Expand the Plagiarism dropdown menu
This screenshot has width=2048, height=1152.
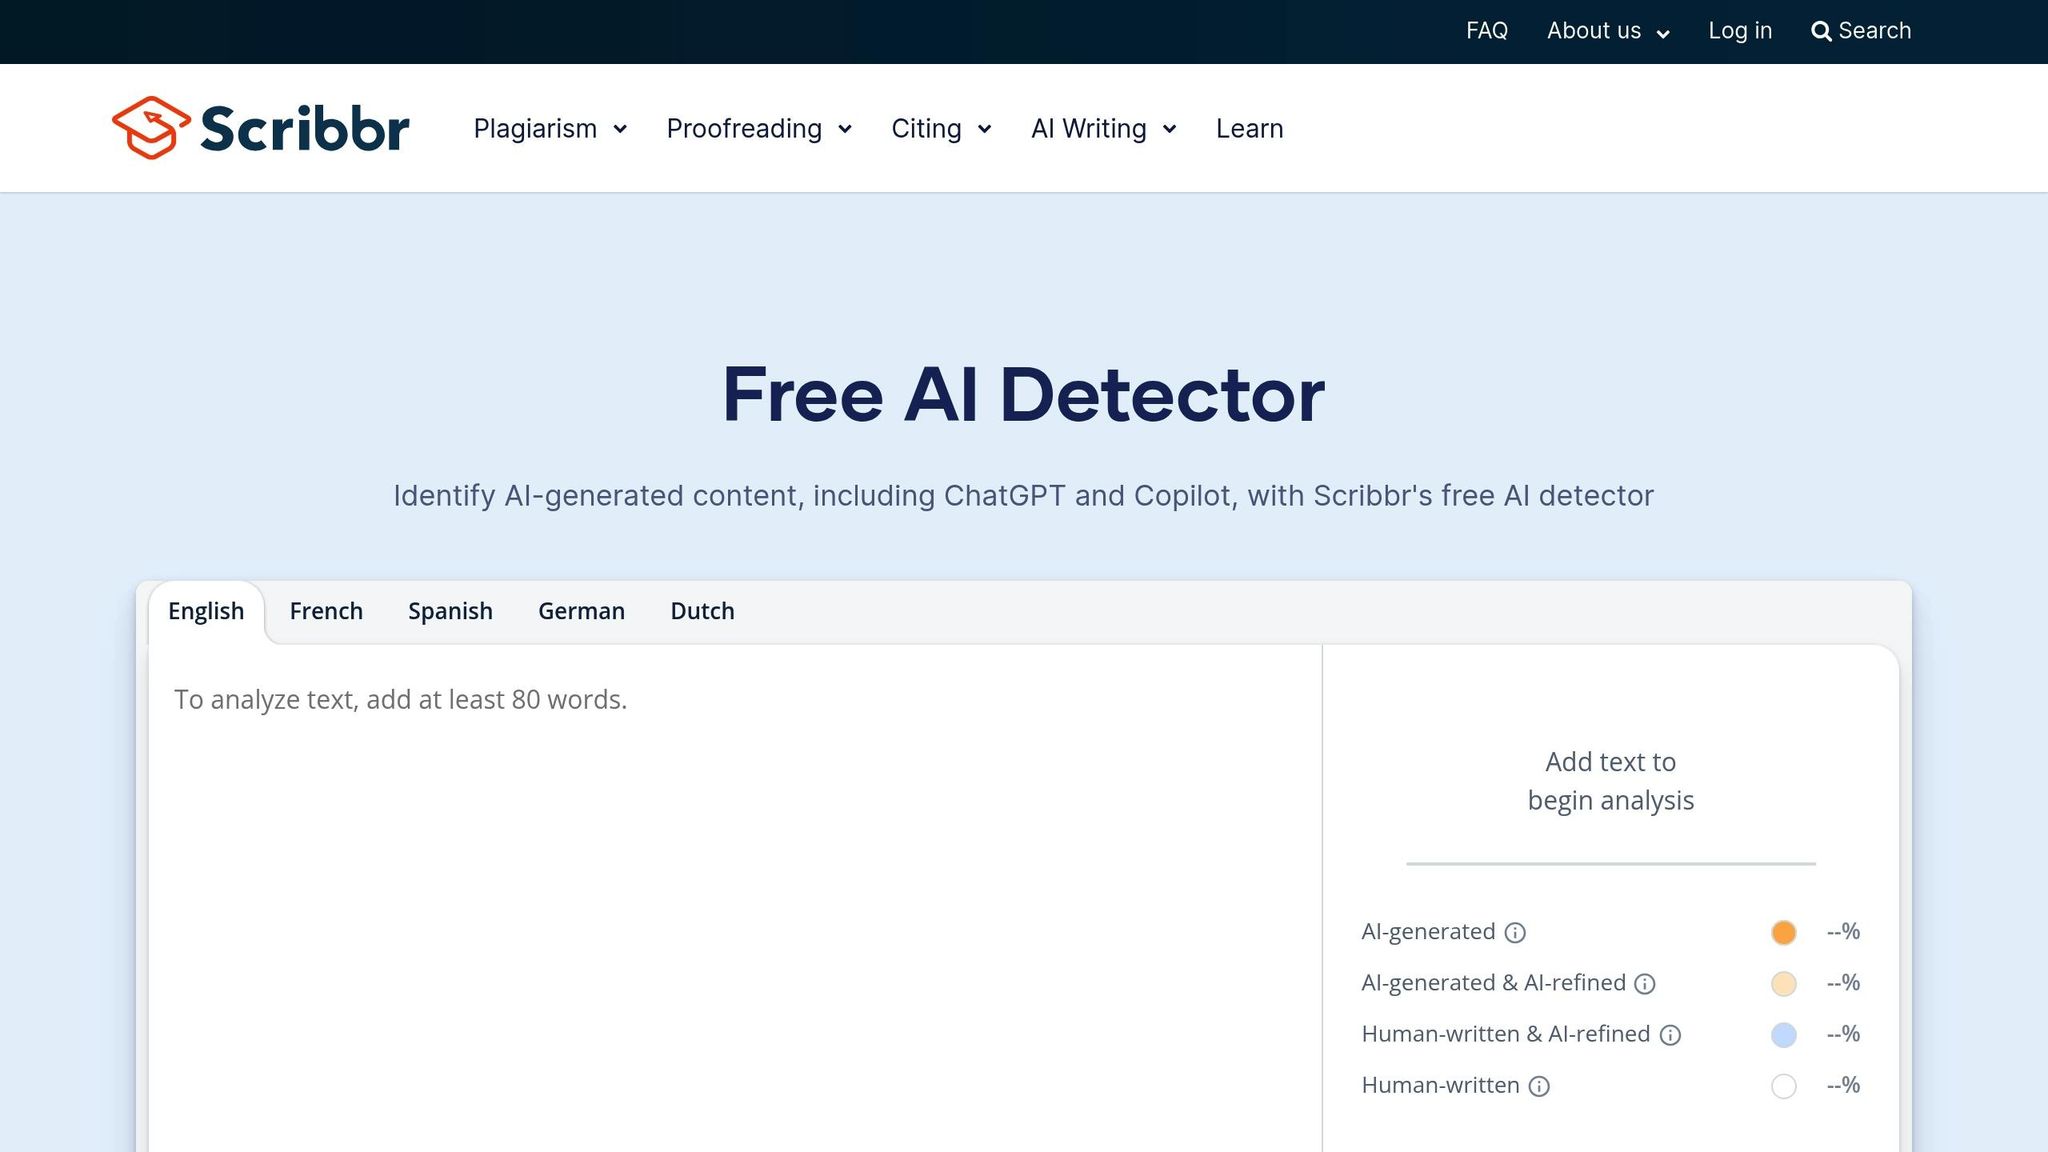pos(550,129)
